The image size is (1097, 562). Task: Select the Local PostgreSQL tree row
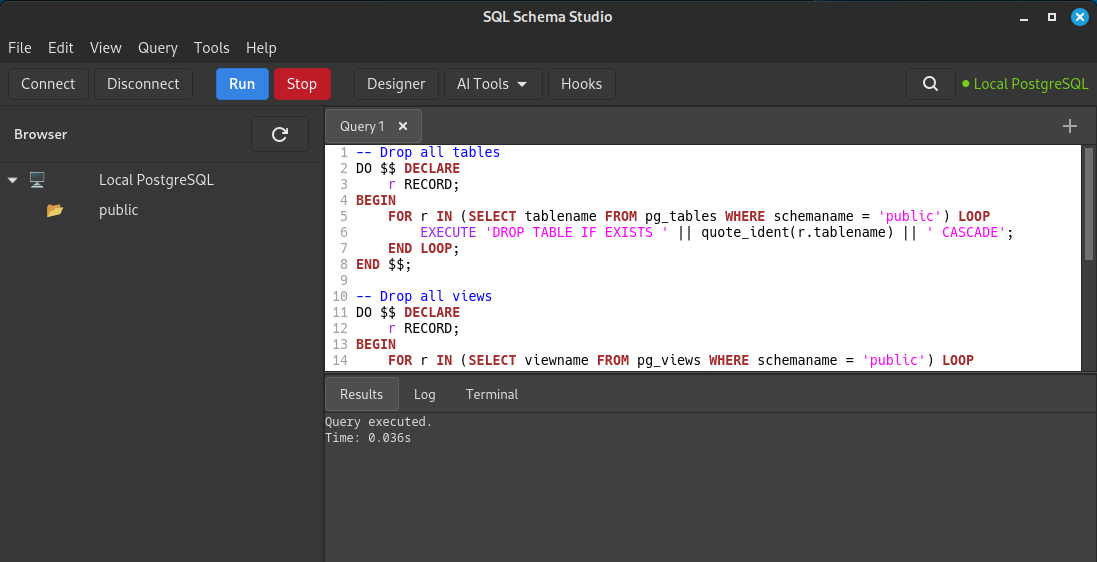(x=162, y=180)
